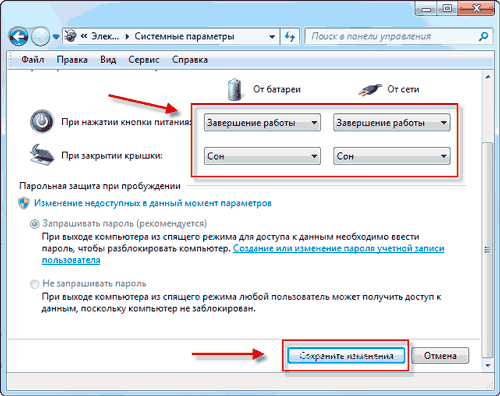This screenshot has height=396, width=500.
Task: Click the magnifier search icon
Action: 484,36
